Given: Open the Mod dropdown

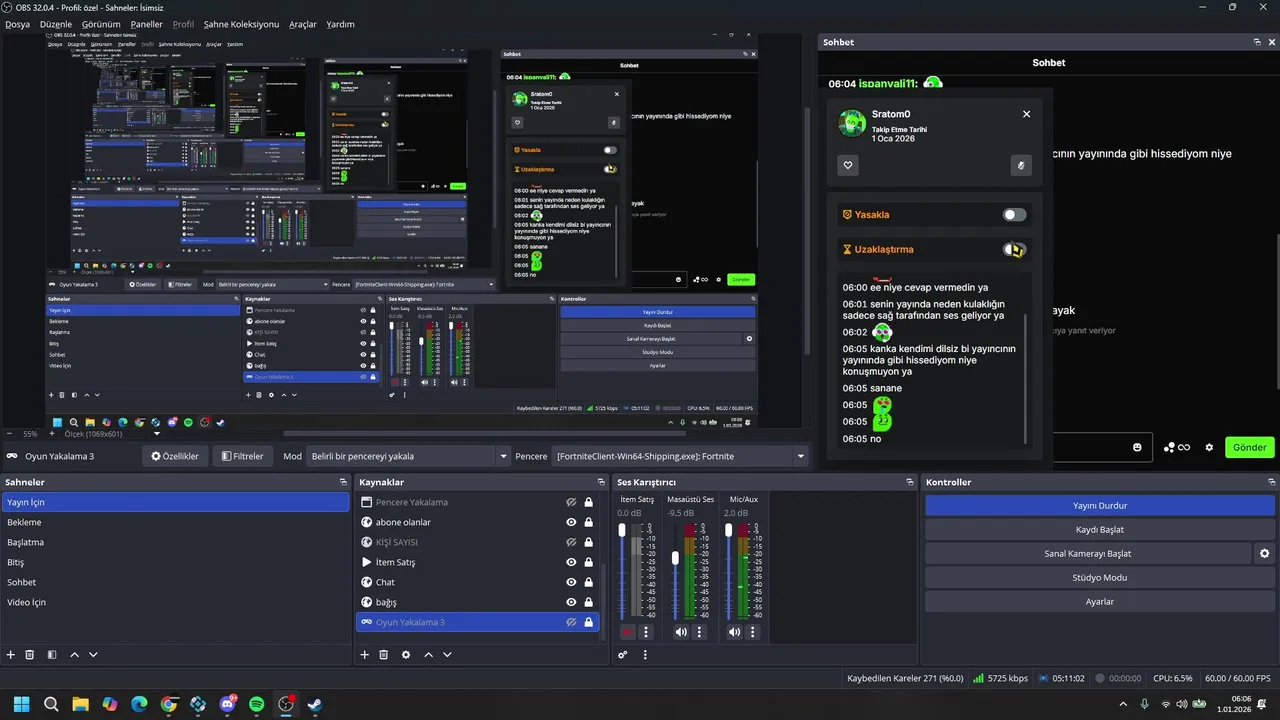Looking at the screenshot, I should (x=409, y=456).
